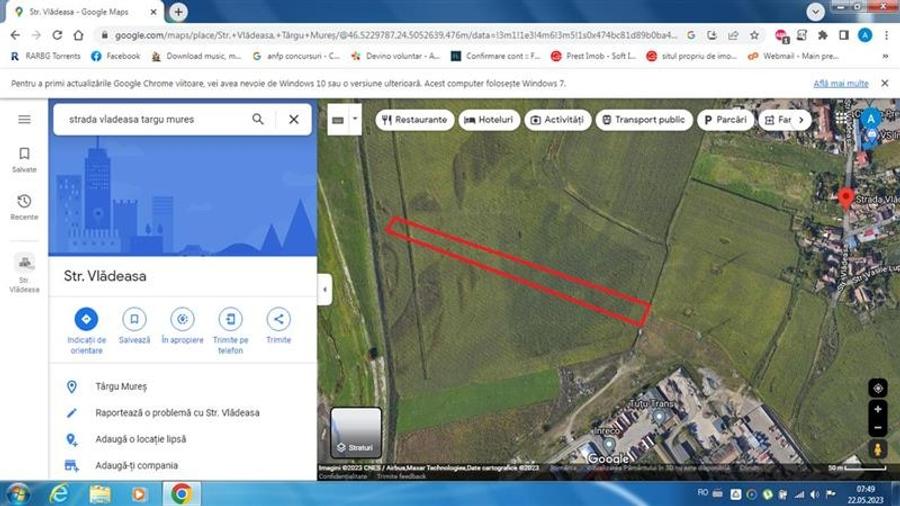Open Chrome home page button
Viewport: 900px width, 506px height.
78,35
